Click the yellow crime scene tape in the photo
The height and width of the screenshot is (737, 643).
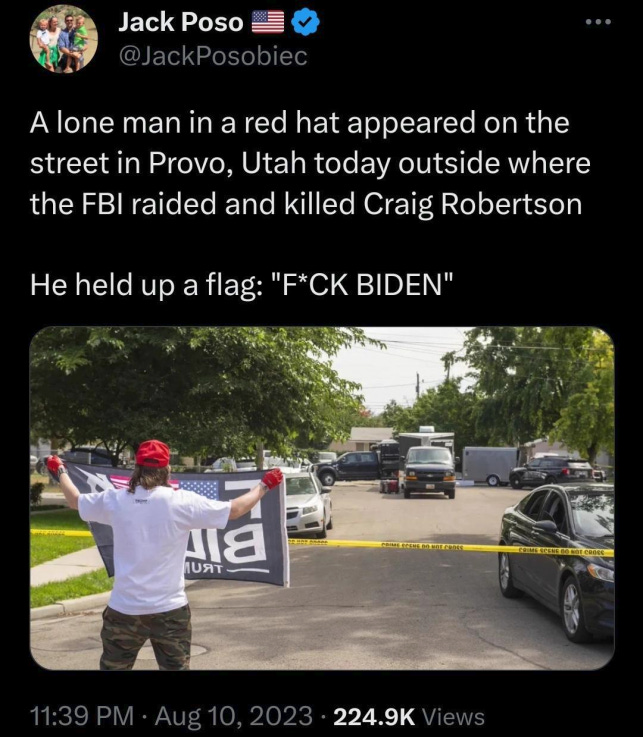[451, 547]
